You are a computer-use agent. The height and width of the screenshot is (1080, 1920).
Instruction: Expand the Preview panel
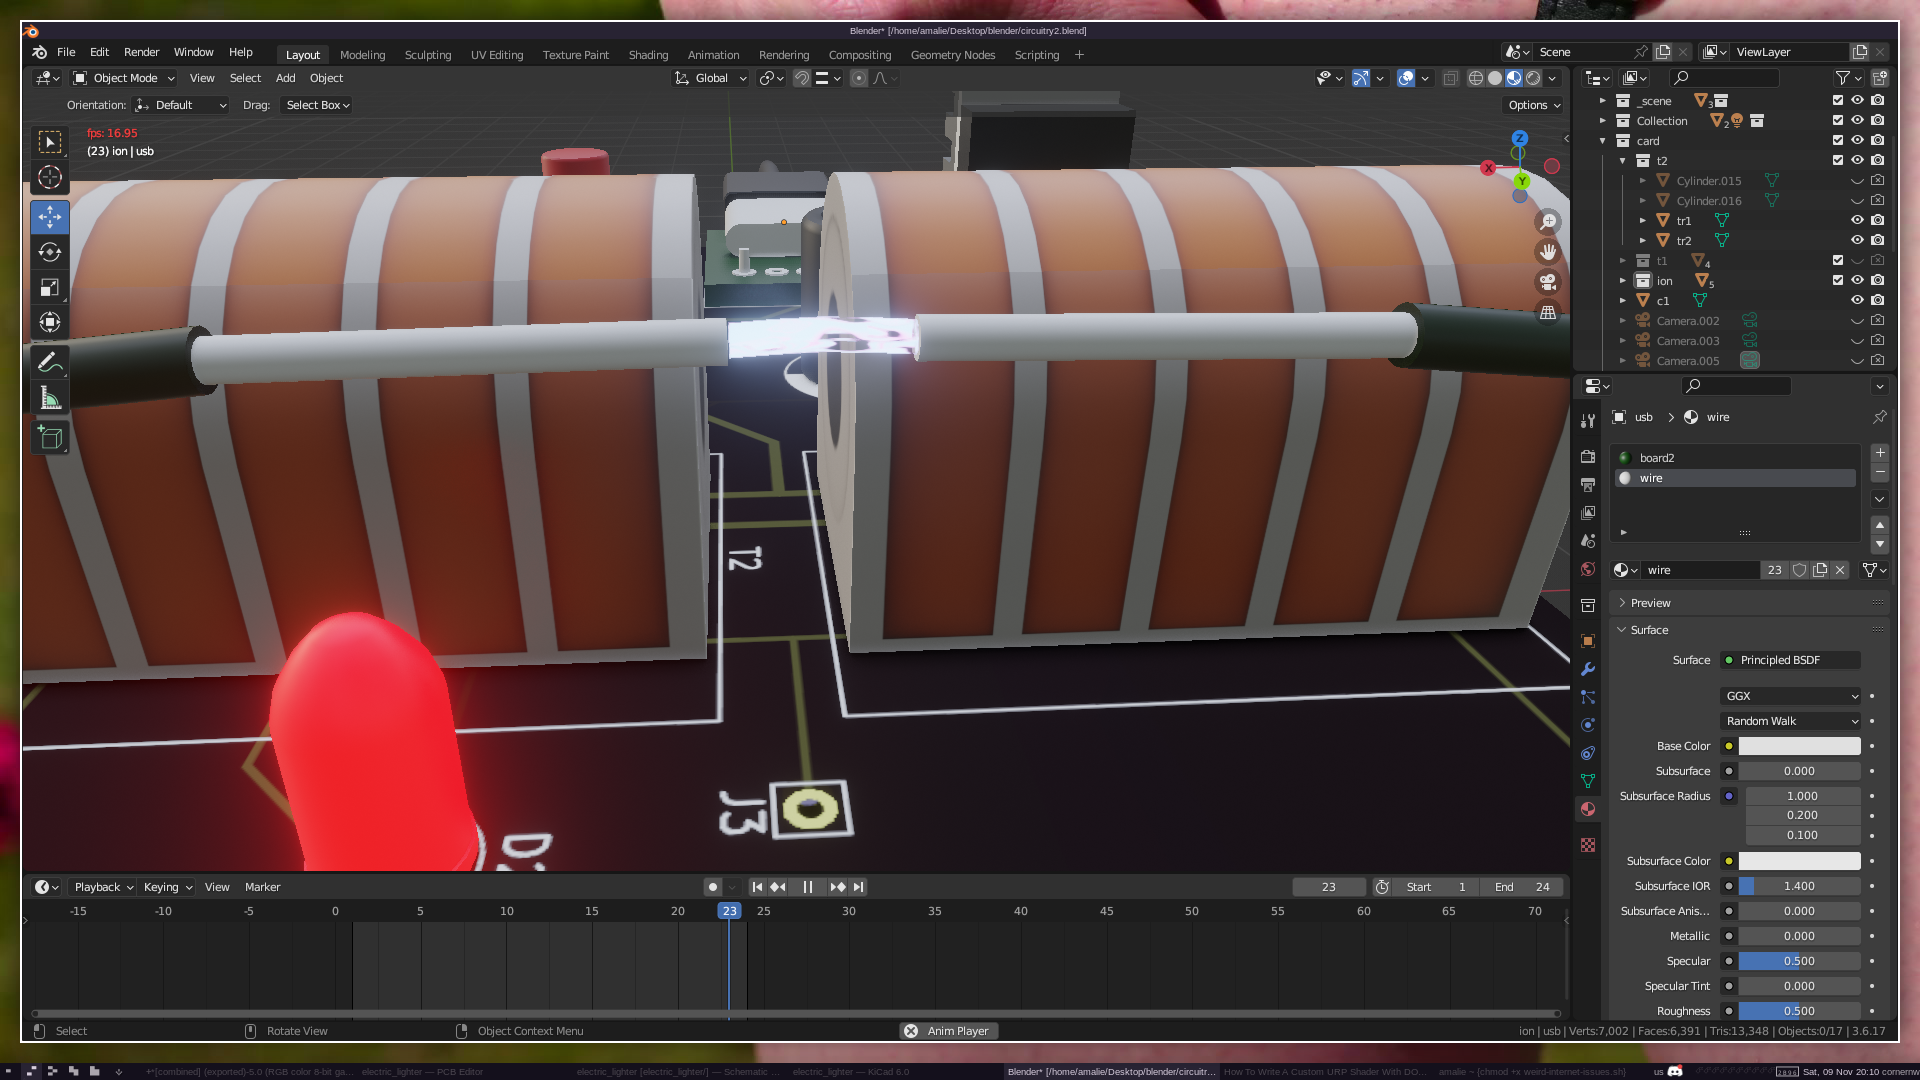coord(1650,603)
